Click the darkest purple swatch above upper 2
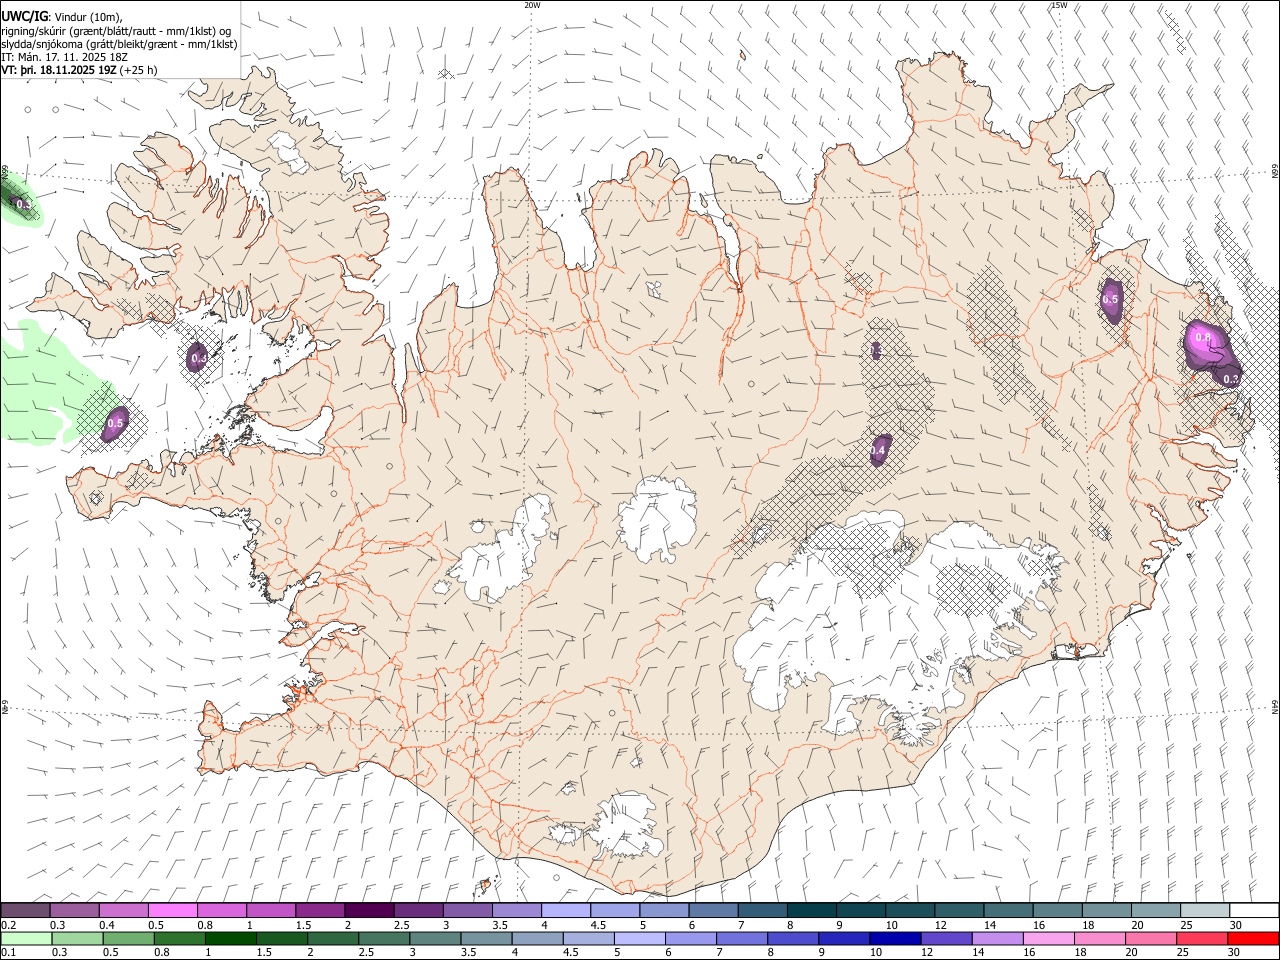Screen dimensions: 1280x960 368,910
